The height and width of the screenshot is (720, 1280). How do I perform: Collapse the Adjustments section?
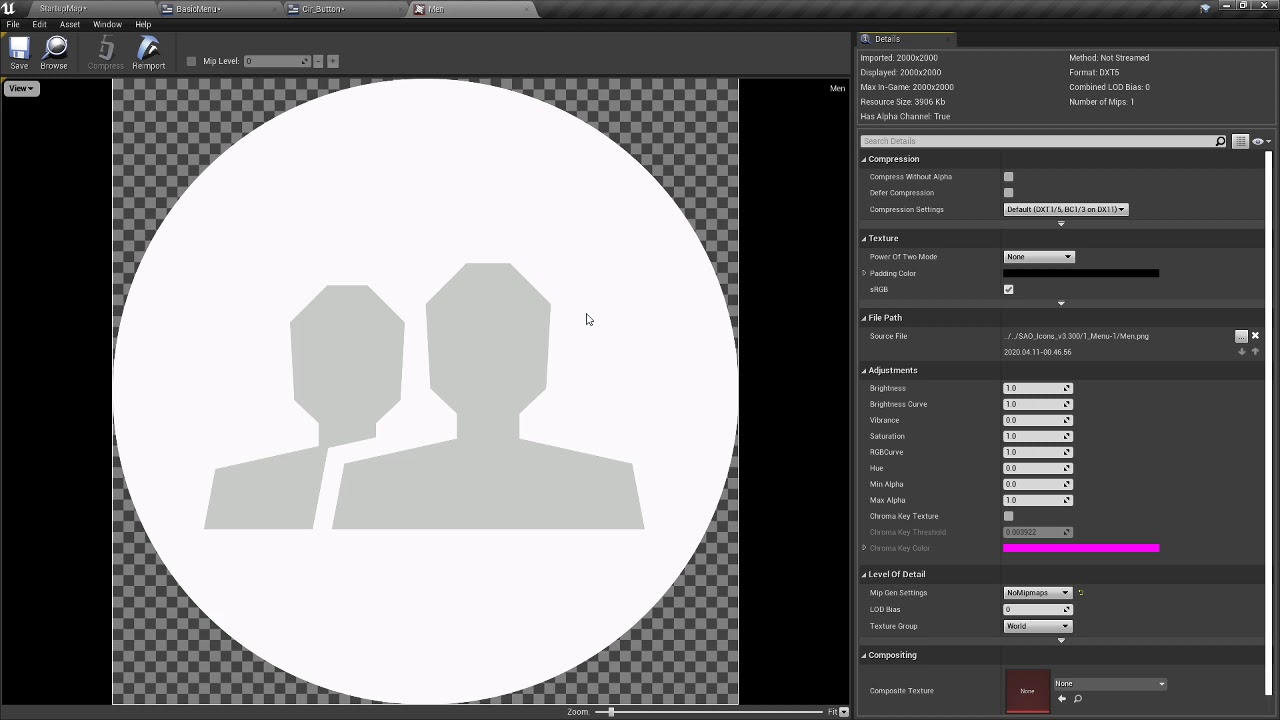pyautogui.click(x=864, y=370)
